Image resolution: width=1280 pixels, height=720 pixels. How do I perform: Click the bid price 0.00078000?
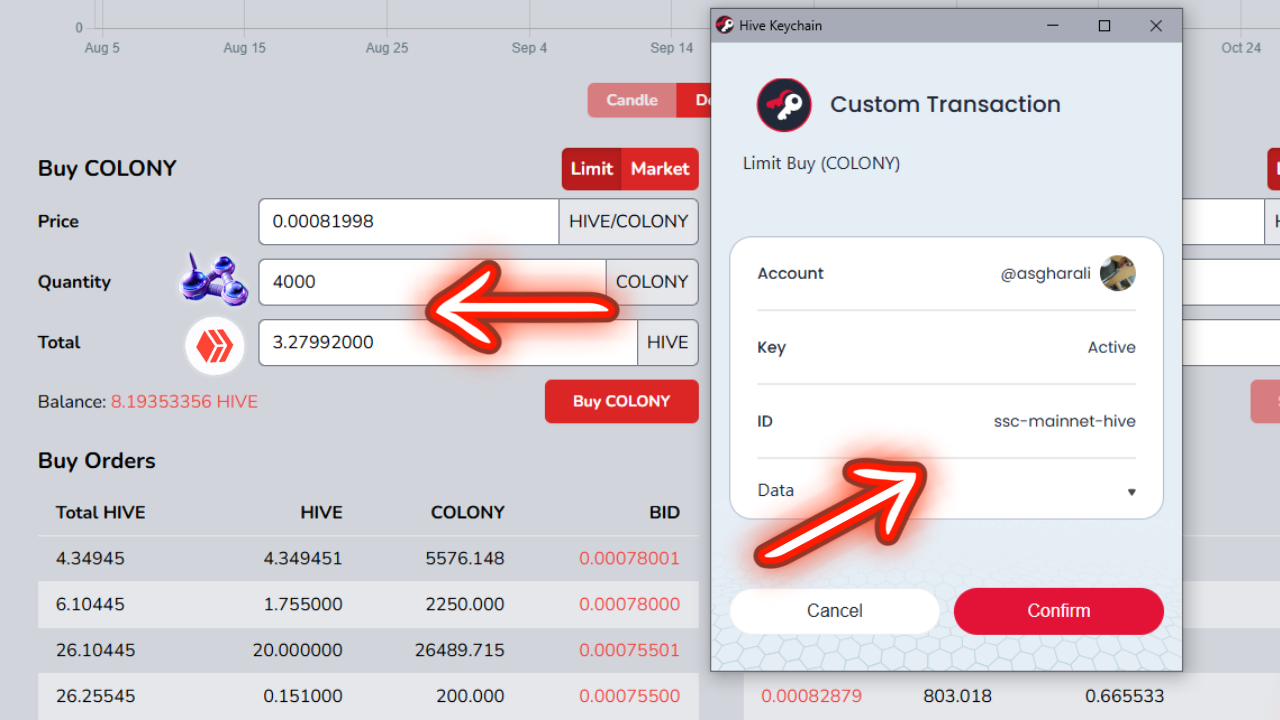pyautogui.click(x=629, y=604)
